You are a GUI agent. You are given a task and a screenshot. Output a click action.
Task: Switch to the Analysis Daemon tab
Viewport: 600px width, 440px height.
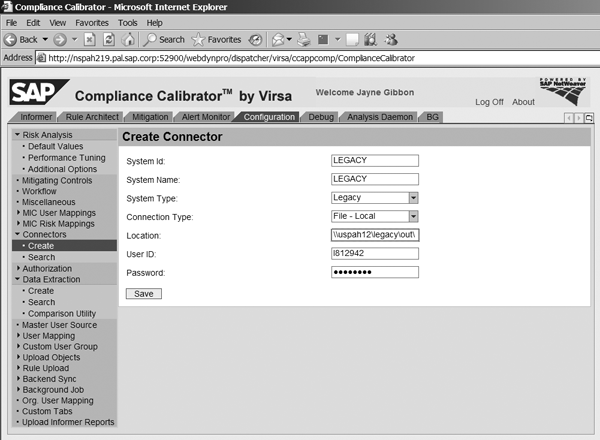click(x=380, y=117)
